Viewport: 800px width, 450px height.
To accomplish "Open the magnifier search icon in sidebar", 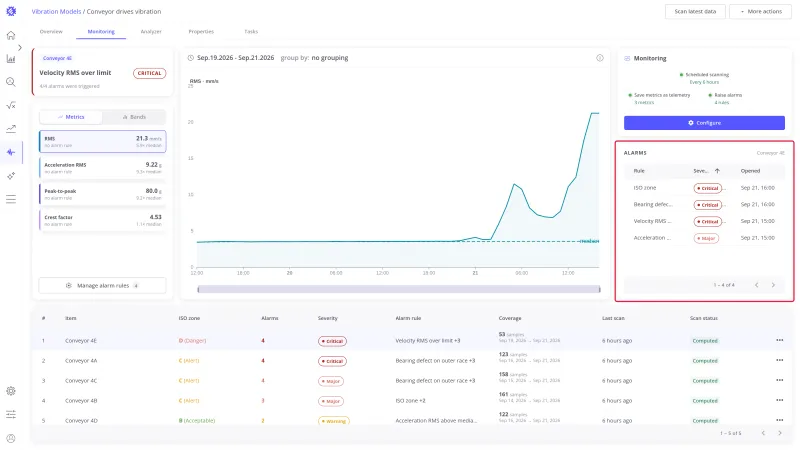I will (x=11, y=82).
